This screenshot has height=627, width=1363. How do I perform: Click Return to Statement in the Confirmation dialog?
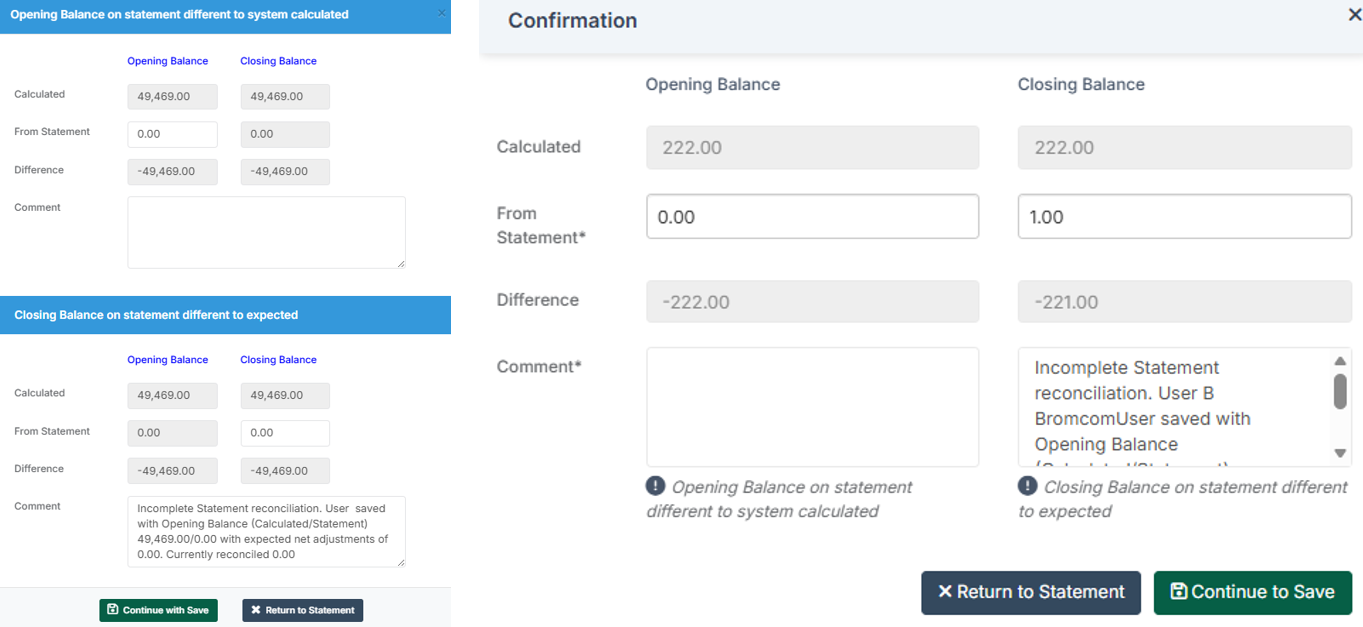tap(1031, 592)
